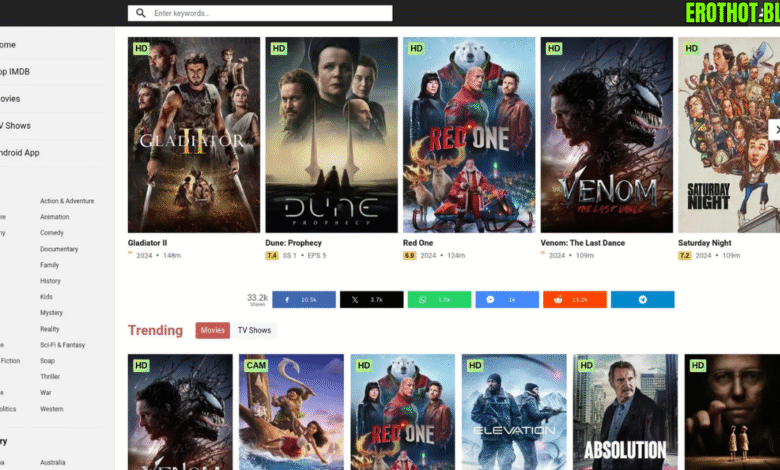The image size is (780, 470).
Task: Focus the Enter keywords search field
Action: [x=260, y=13]
